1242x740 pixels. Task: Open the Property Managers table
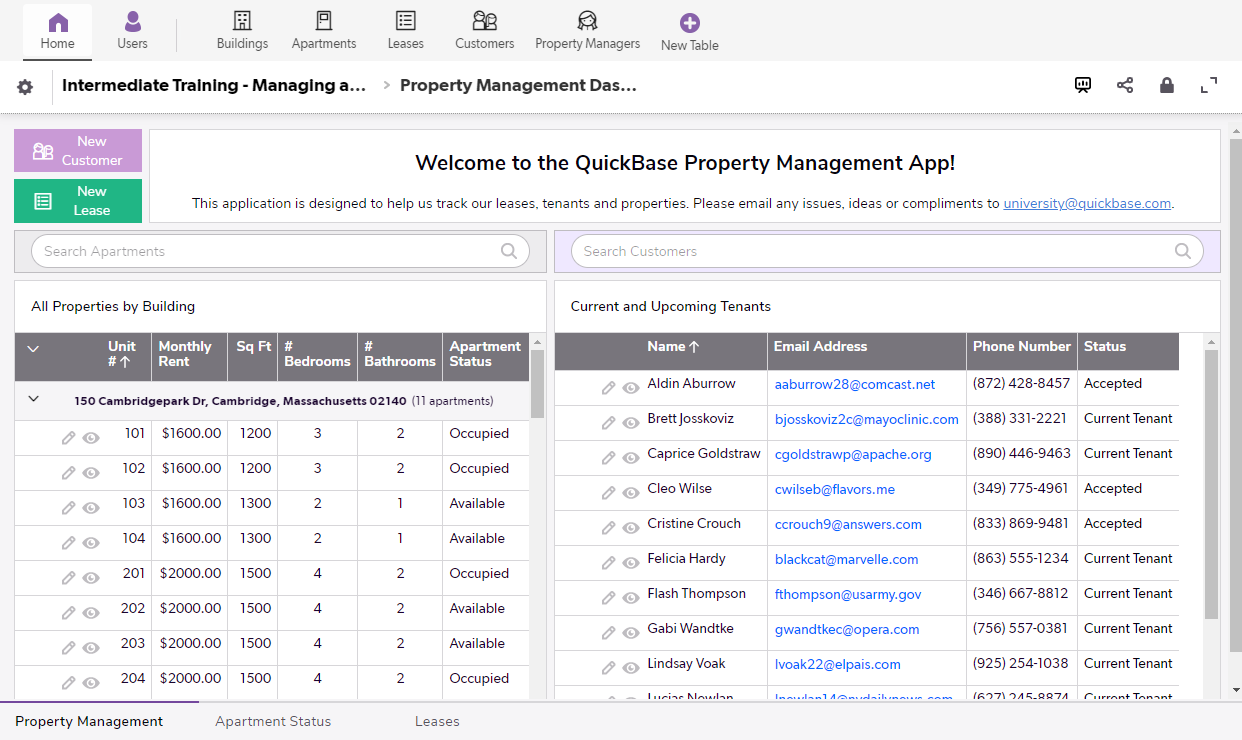(x=587, y=30)
